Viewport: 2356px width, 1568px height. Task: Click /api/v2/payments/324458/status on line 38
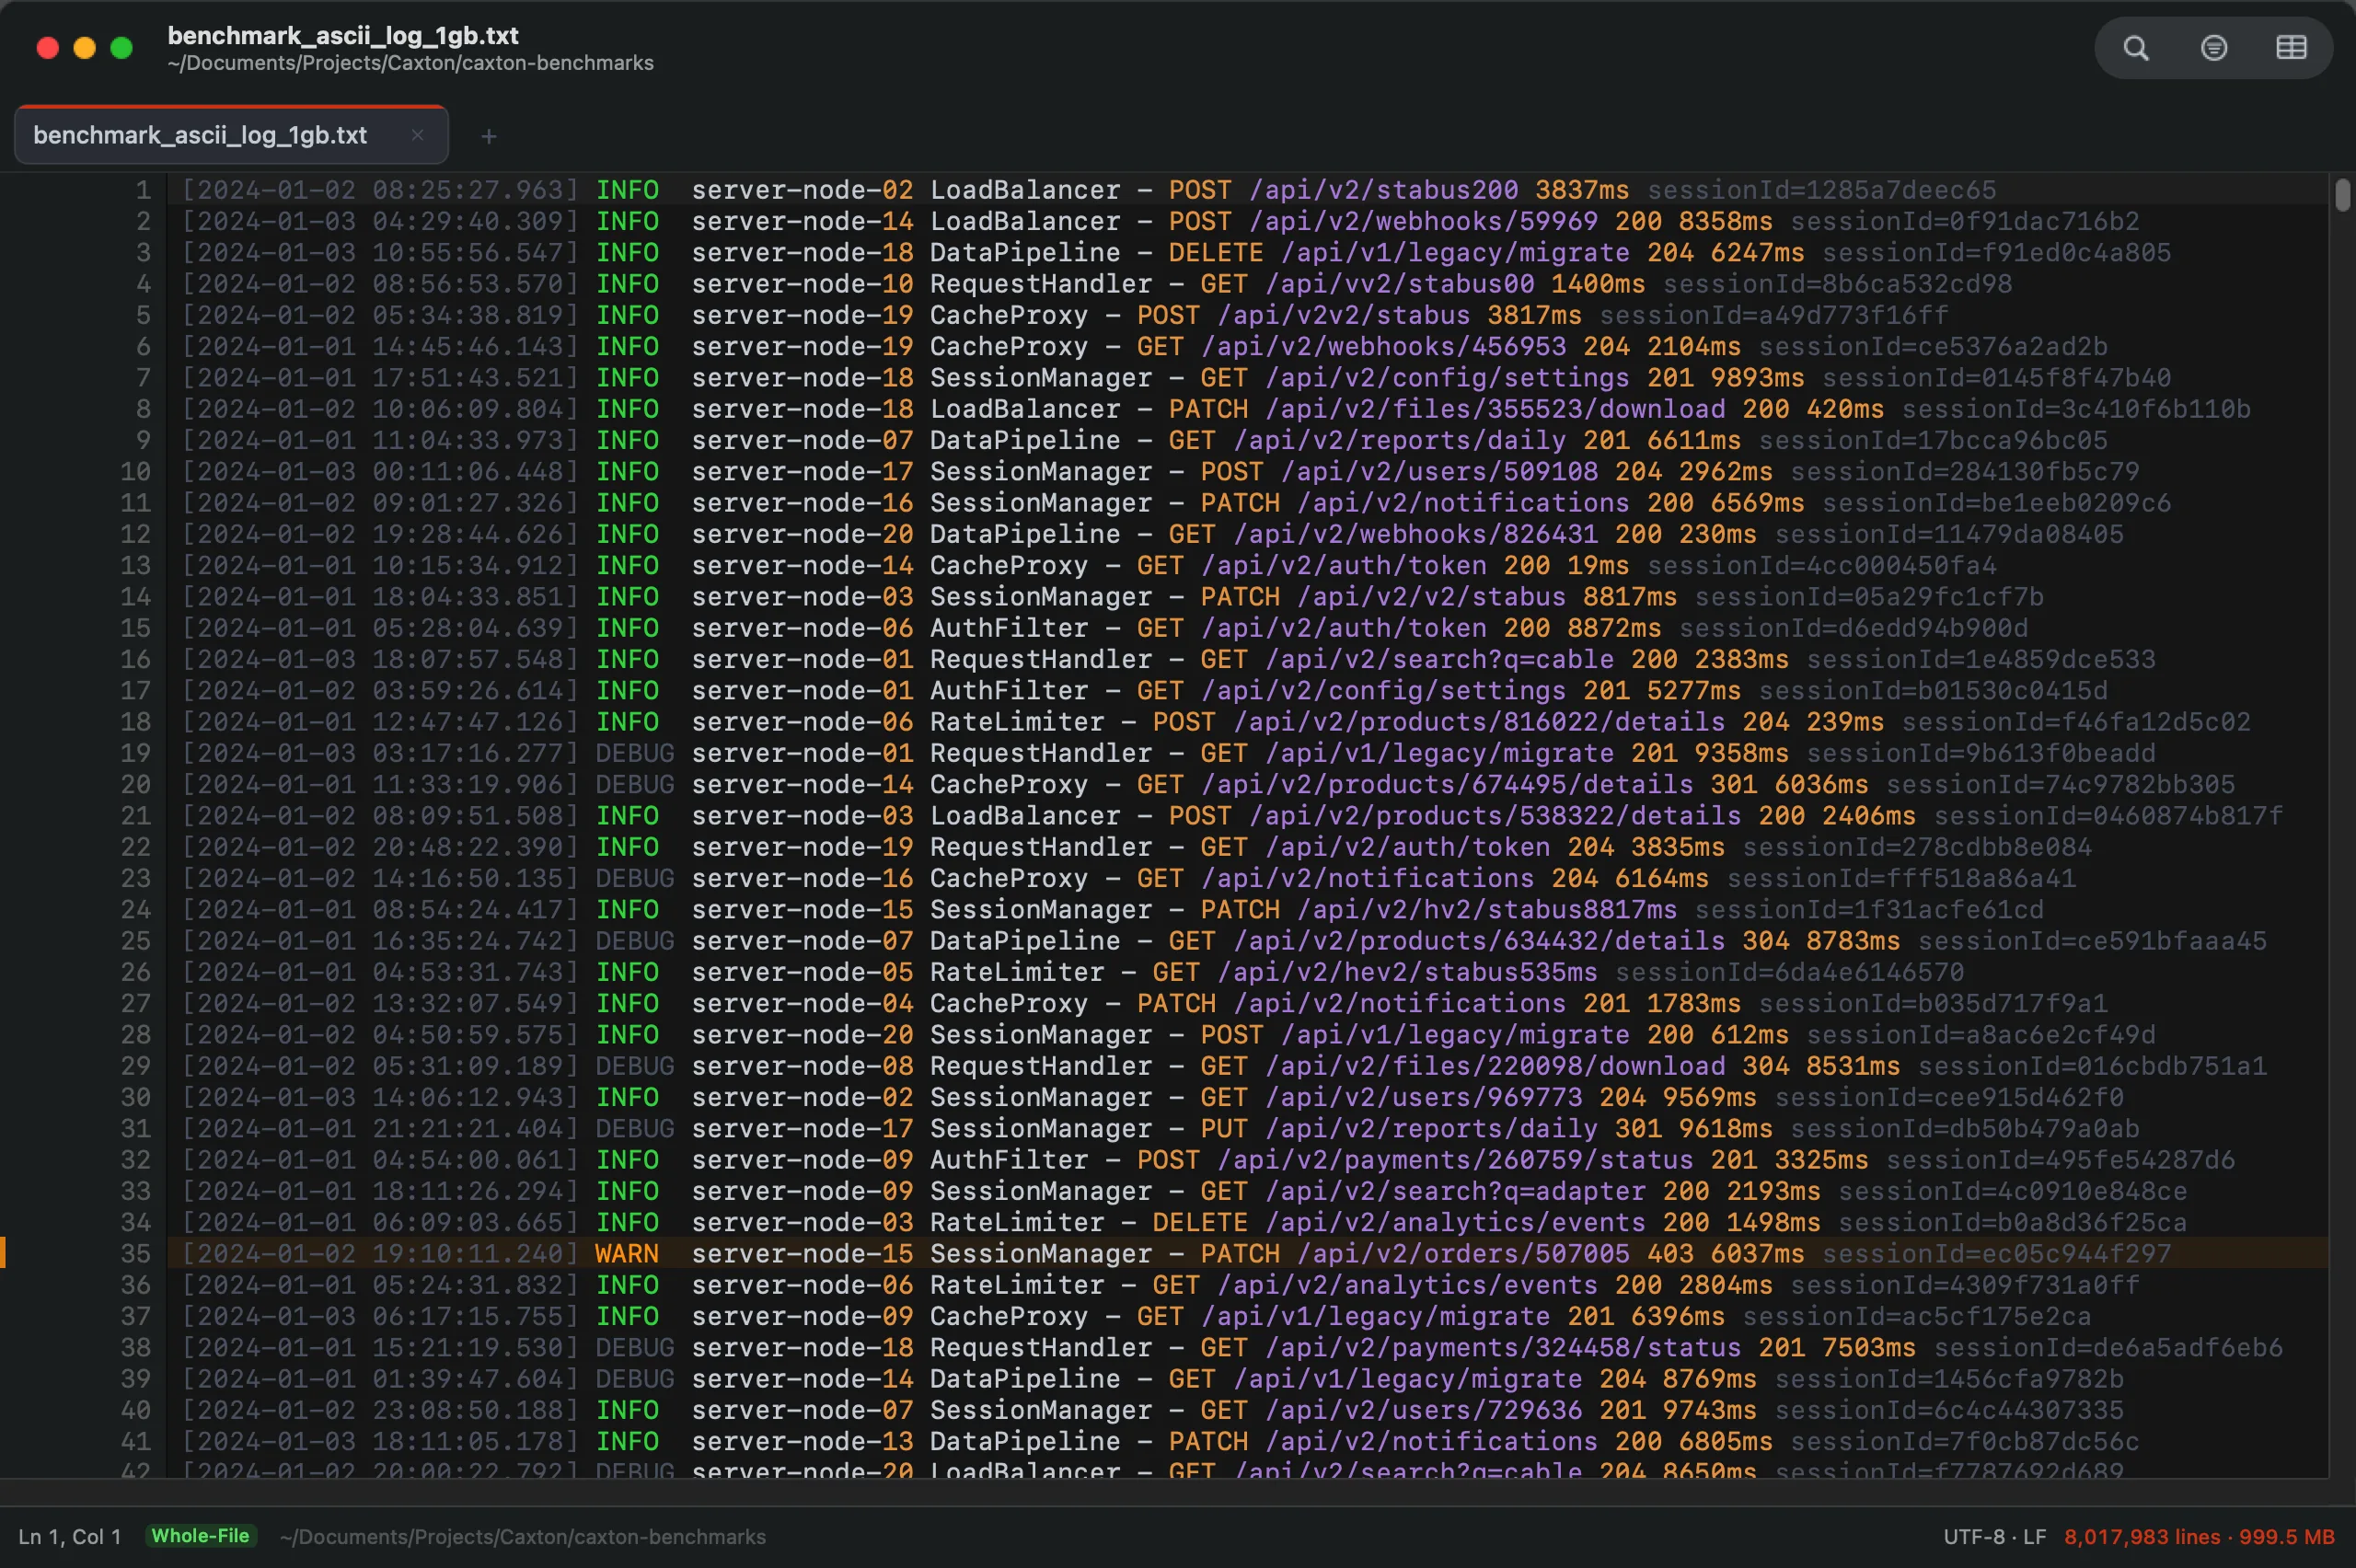pos(1503,1347)
